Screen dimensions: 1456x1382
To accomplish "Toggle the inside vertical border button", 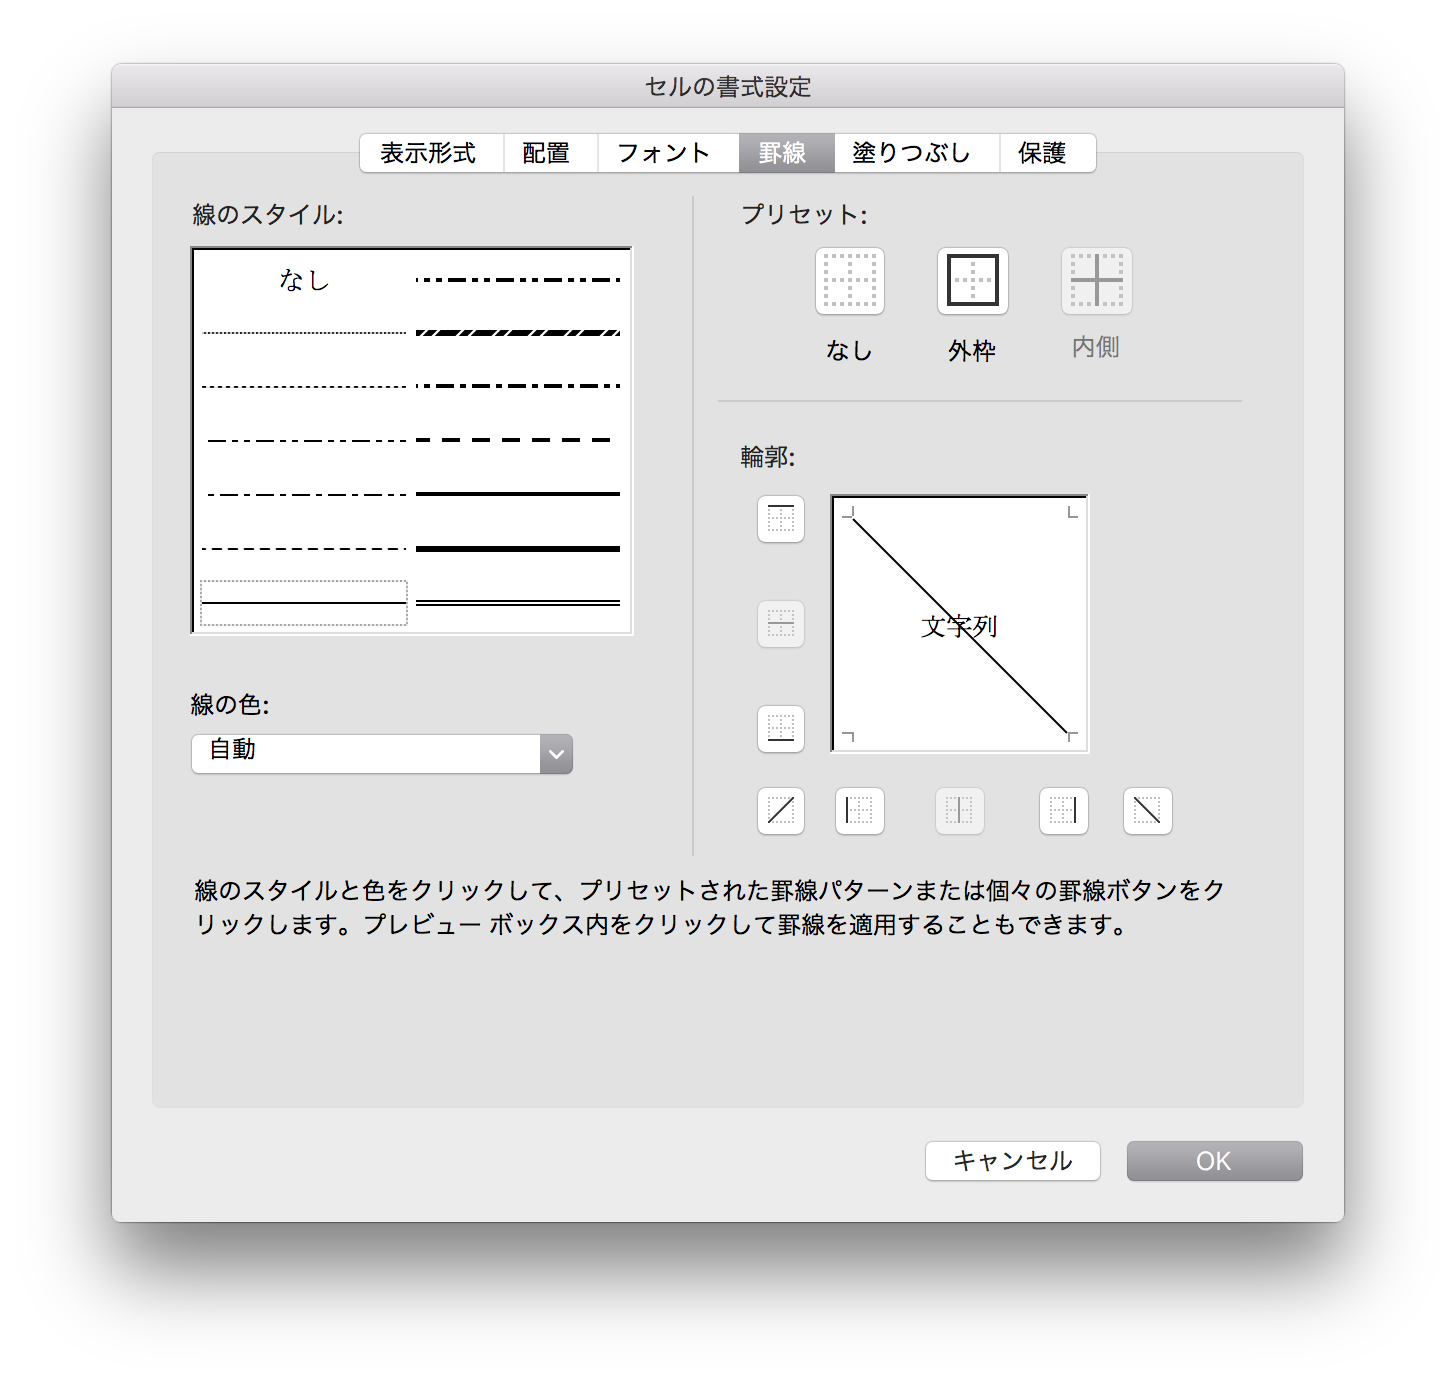I will [960, 810].
